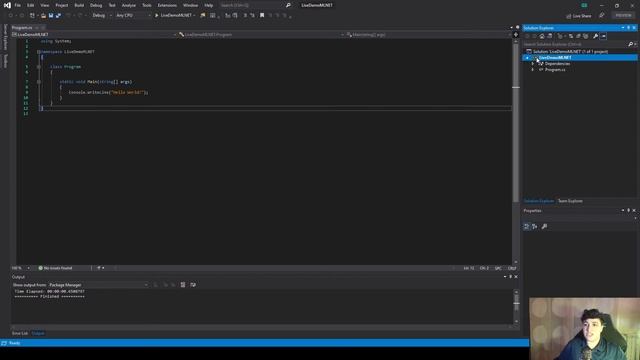Expand the Dependencies node
Image resolution: width=640 pixels, height=360 pixels.
click(x=533, y=64)
